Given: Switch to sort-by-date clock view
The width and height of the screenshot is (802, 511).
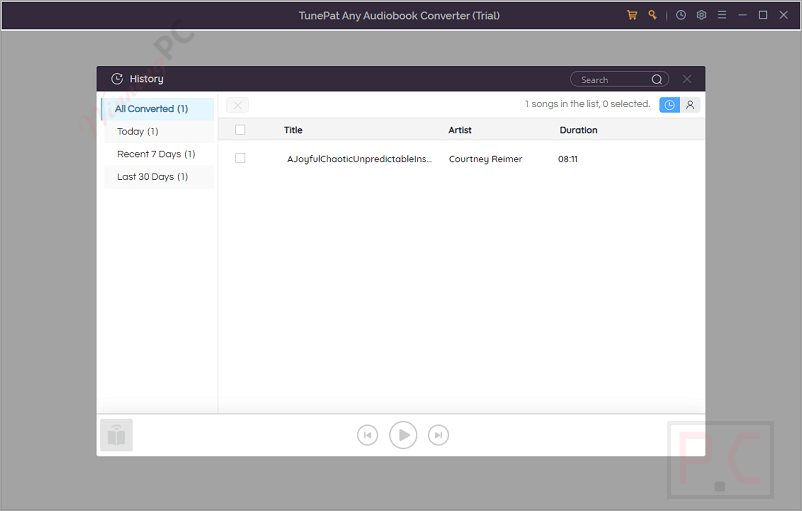Looking at the screenshot, I should (x=669, y=105).
